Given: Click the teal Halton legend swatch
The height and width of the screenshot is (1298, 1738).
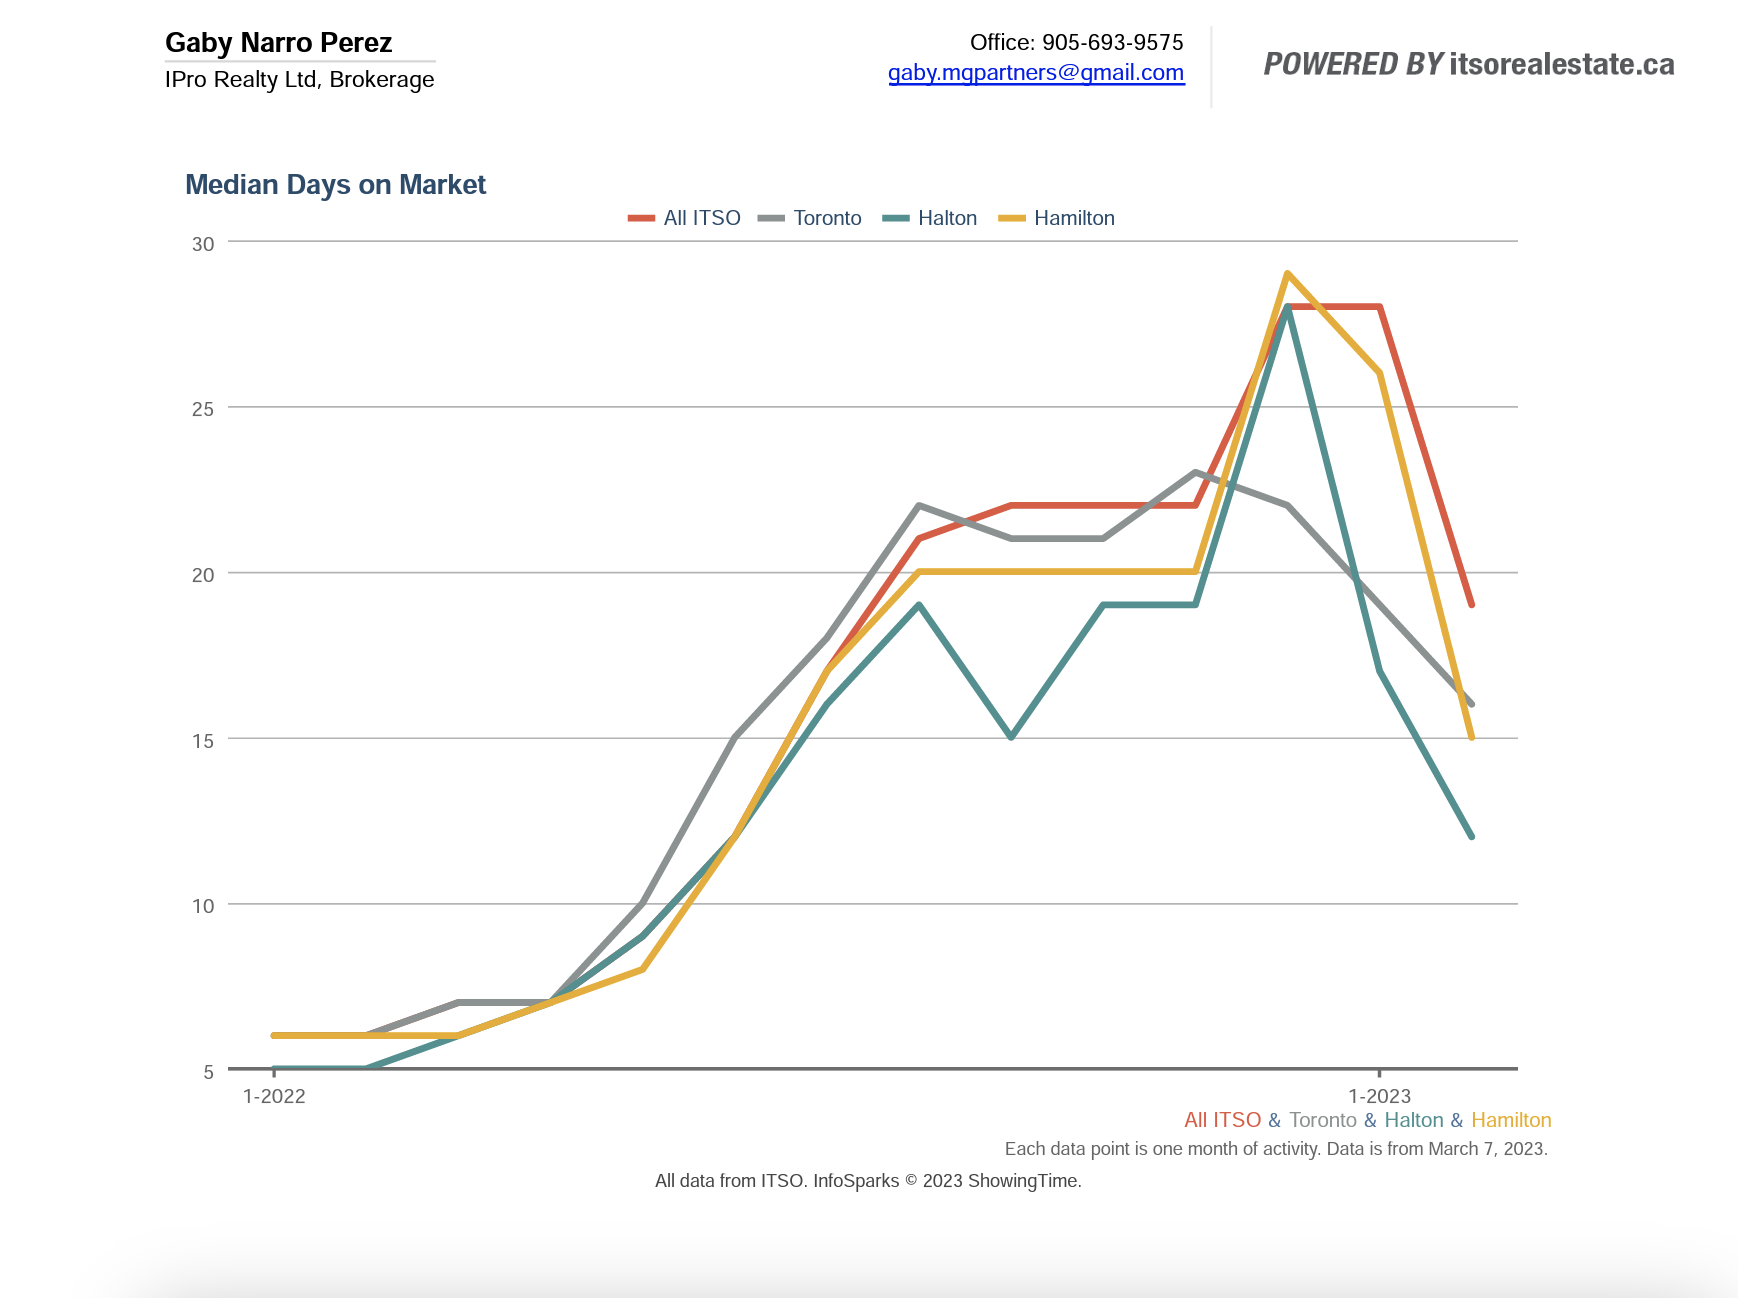Looking at the screenshot, I should pos(896,218).
